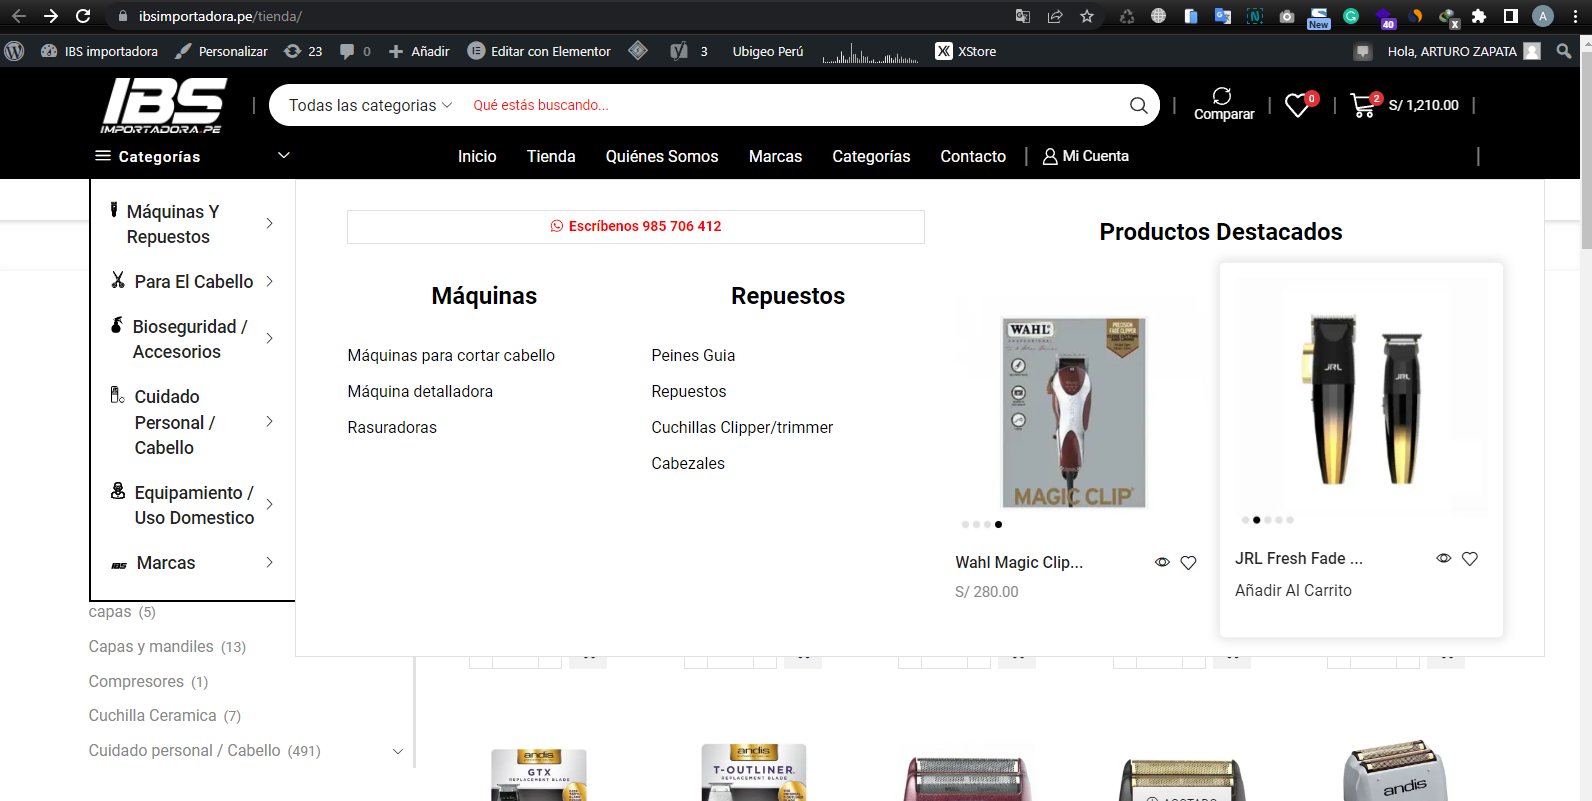This screenshot has height=801, width=1592.
Task: Open JRL Fresh Fade product thumbnail
Action: coord(1361,398)
